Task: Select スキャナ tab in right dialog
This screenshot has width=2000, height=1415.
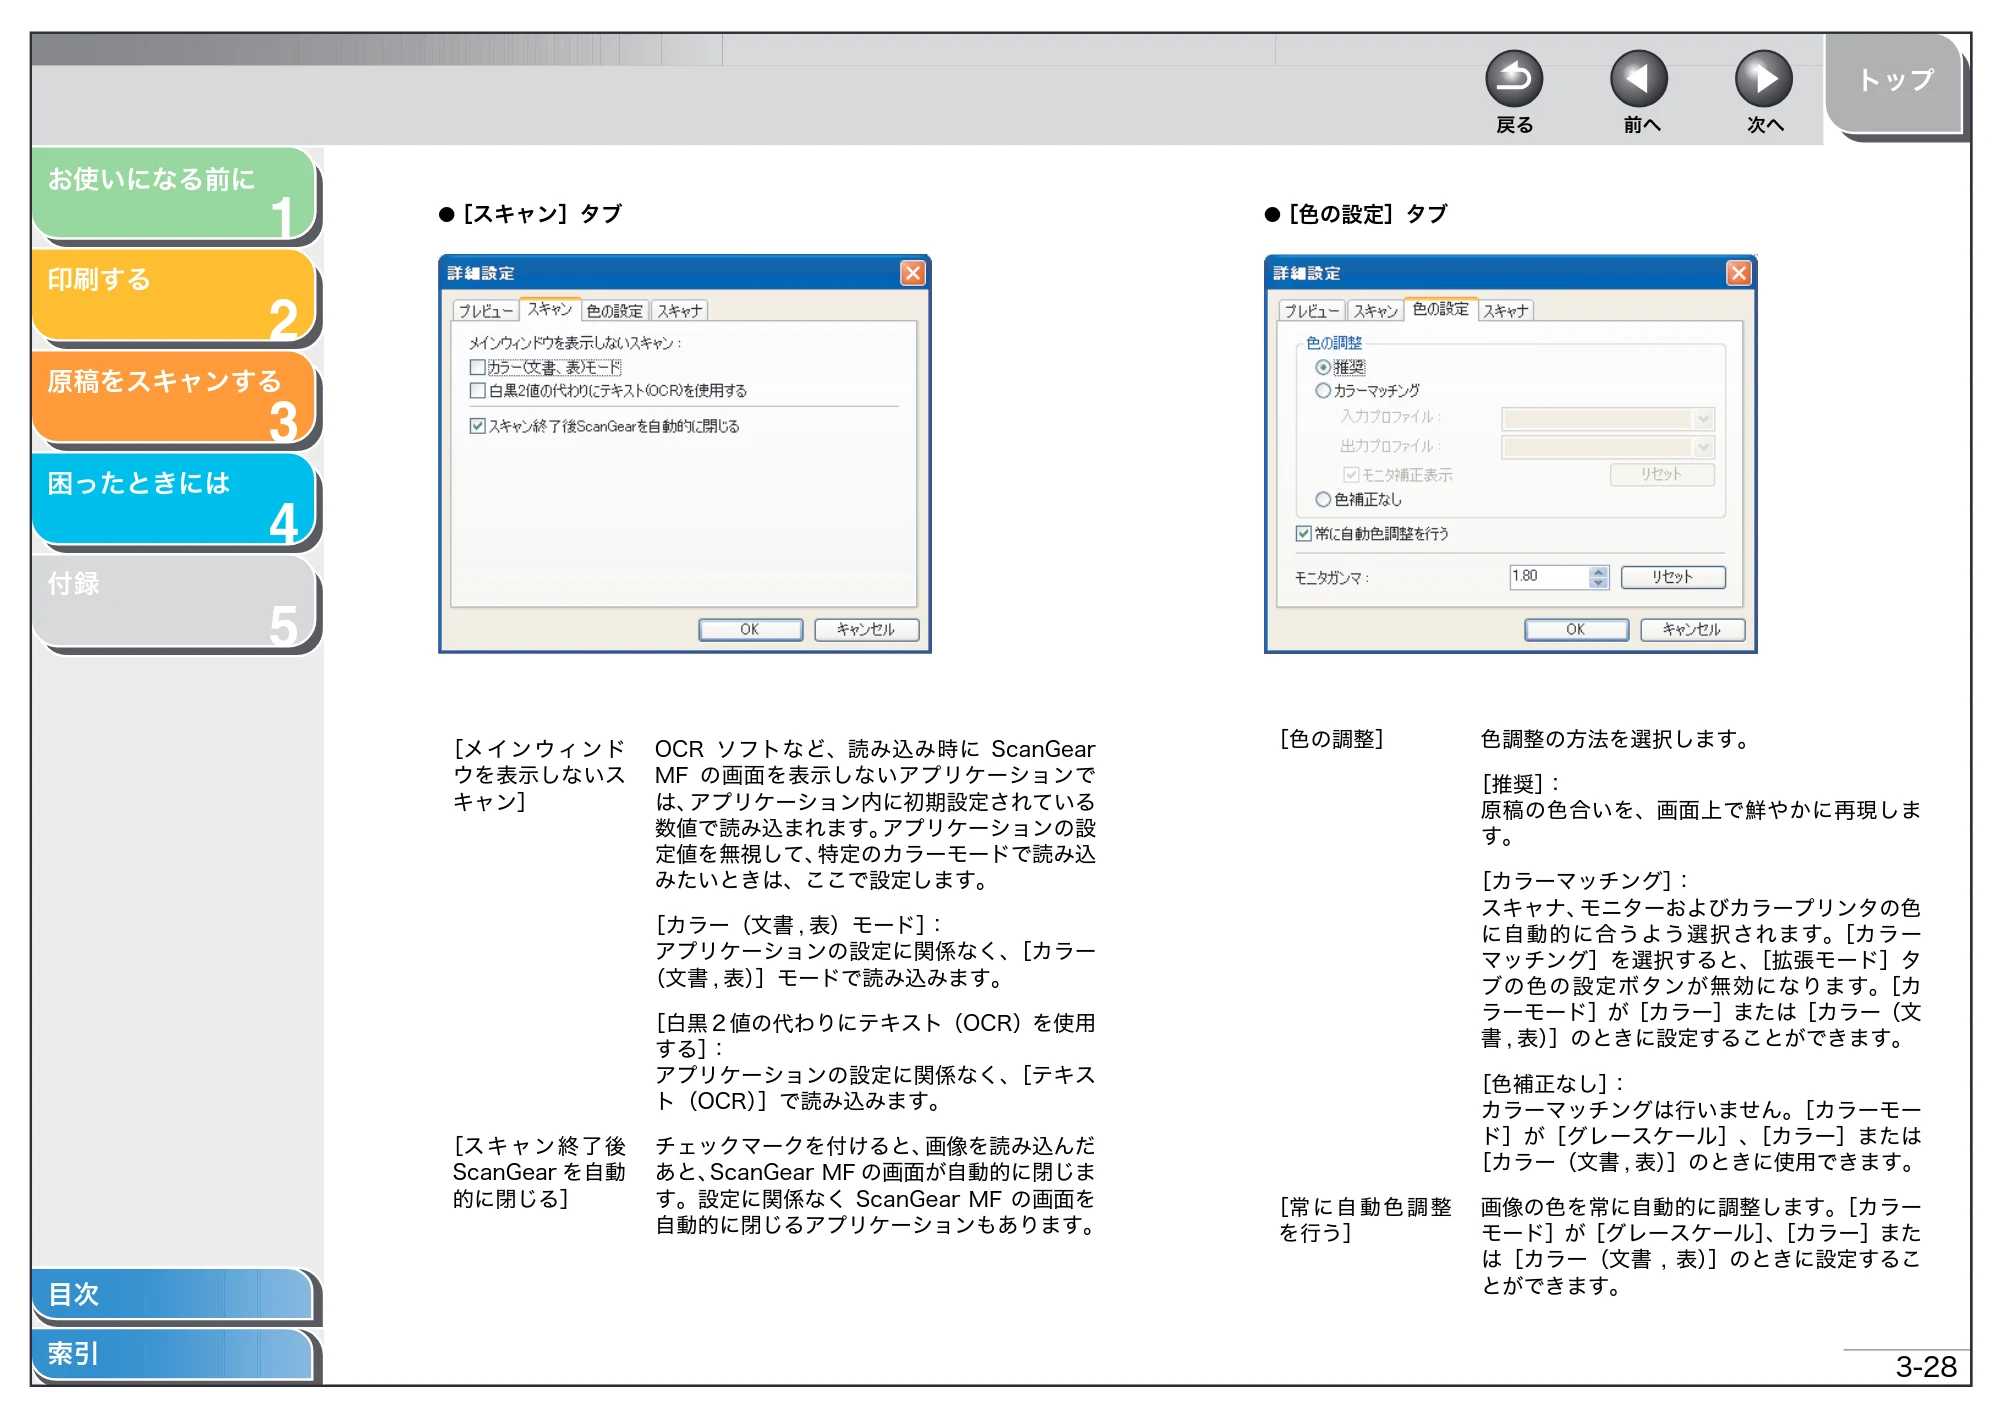Action: point(1505,311)
